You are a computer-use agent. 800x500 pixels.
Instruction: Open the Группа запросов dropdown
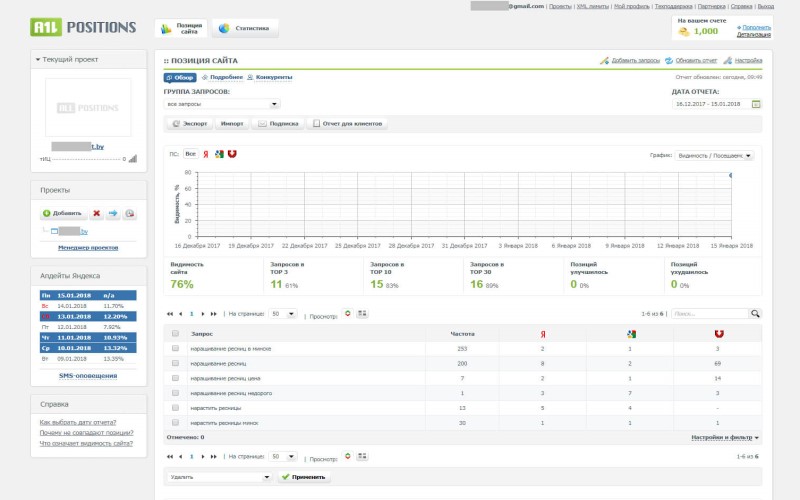tap(222, 104)
